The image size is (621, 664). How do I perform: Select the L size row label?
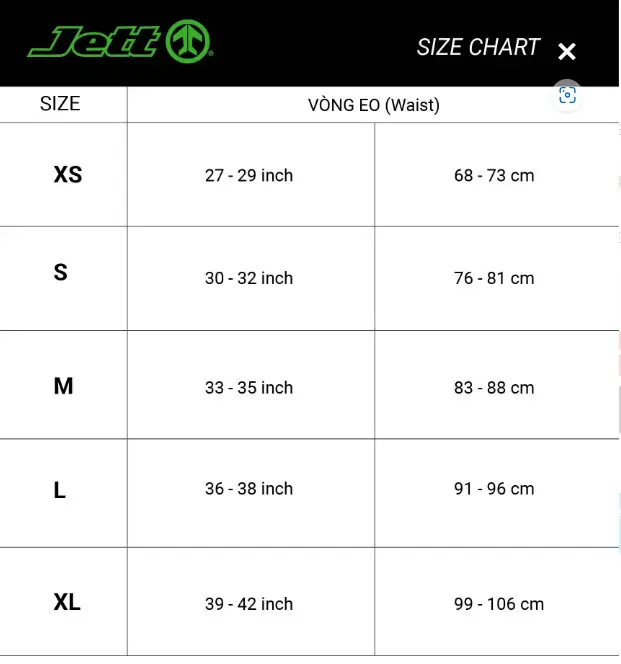60,490
